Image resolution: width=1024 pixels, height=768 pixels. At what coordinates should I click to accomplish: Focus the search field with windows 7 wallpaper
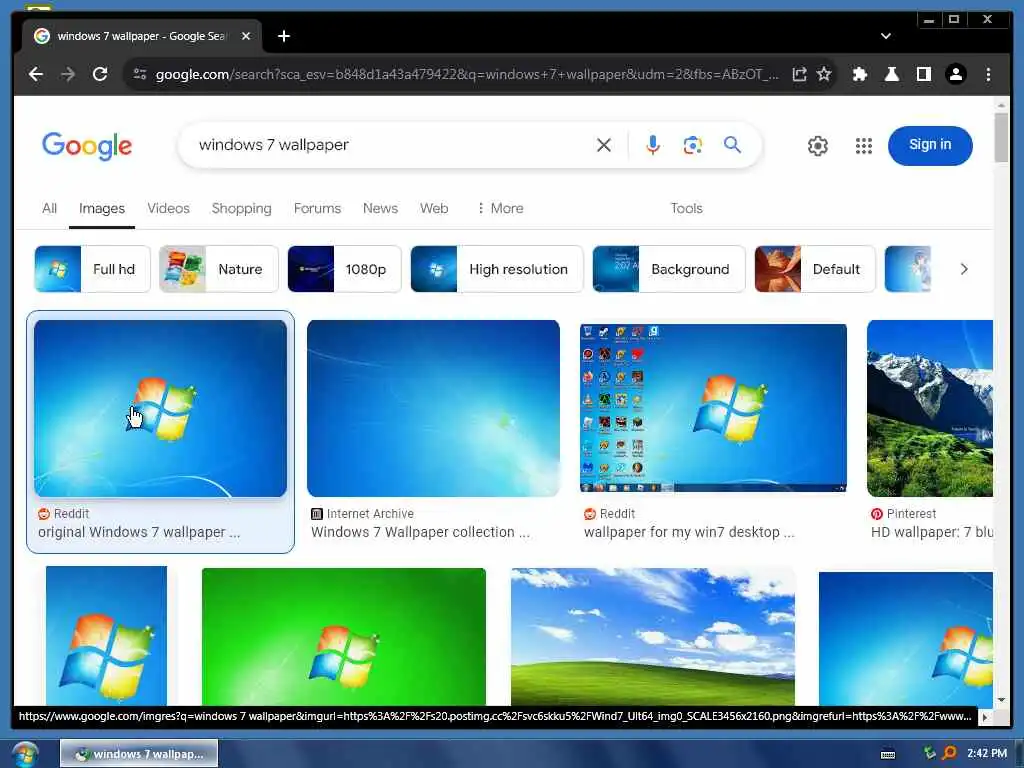pyautogui.click(x=392, y=145)
